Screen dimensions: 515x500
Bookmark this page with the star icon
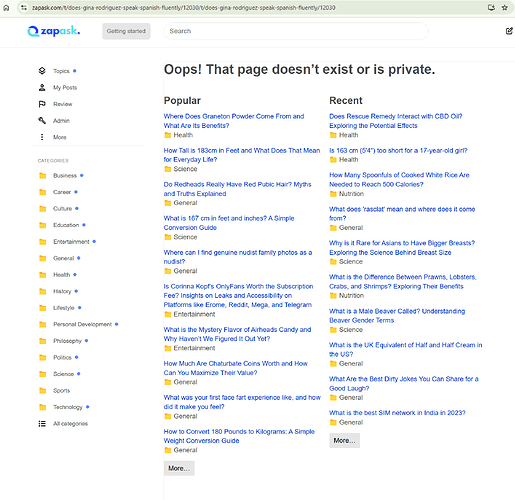click(x=505, y=8)
